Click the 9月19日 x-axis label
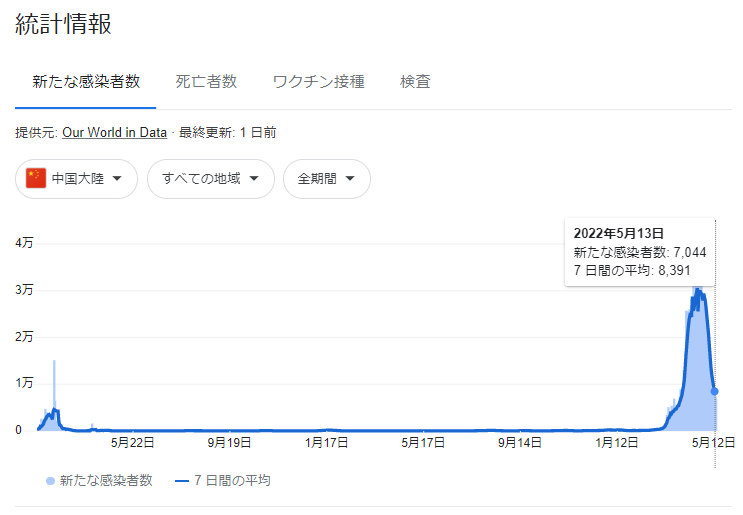743x515 pixels. tap(229, 443)
